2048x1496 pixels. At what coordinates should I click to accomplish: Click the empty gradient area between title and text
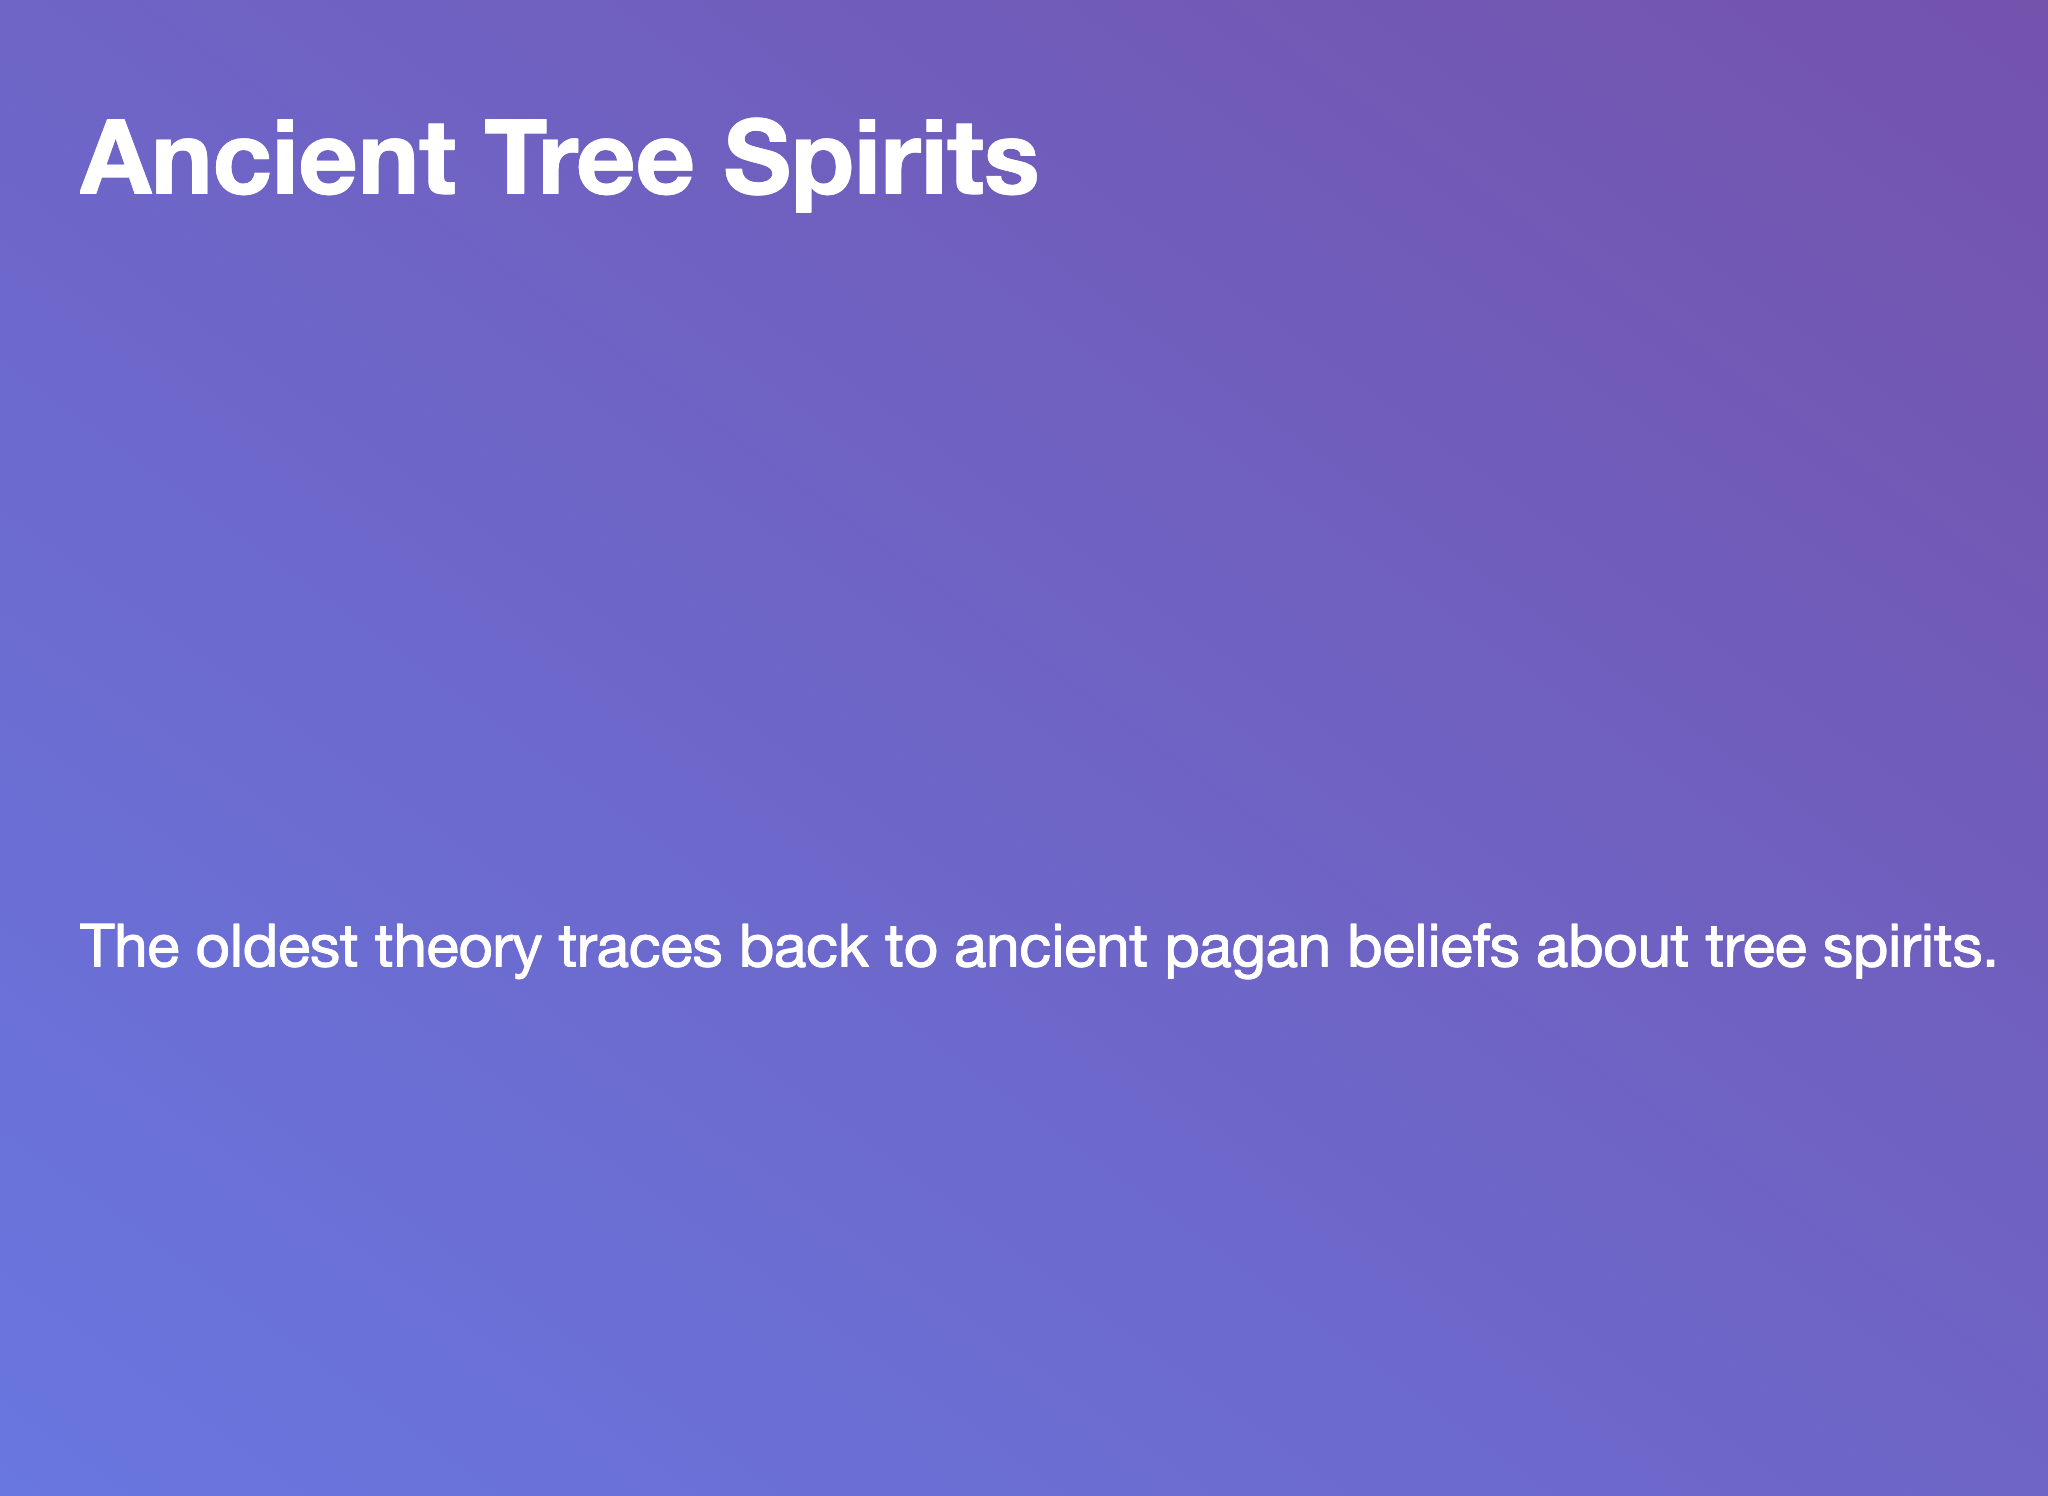[1024, 560]
